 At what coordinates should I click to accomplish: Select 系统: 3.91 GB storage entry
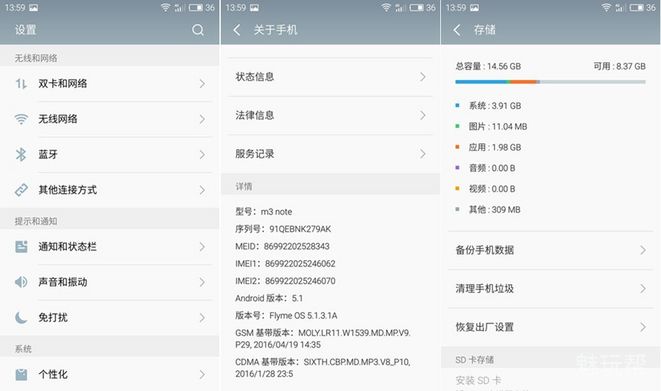coord(495,105)
